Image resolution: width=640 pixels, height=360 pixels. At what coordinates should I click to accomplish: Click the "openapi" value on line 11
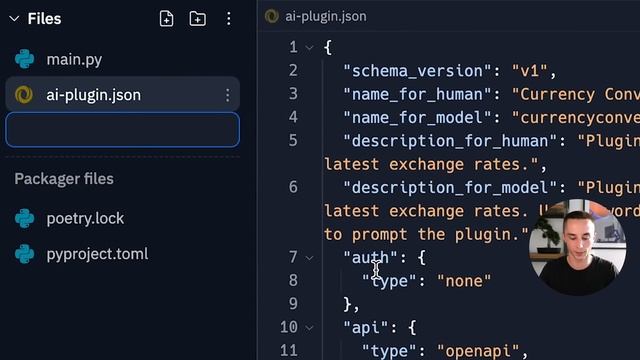(x=478, y=351)
